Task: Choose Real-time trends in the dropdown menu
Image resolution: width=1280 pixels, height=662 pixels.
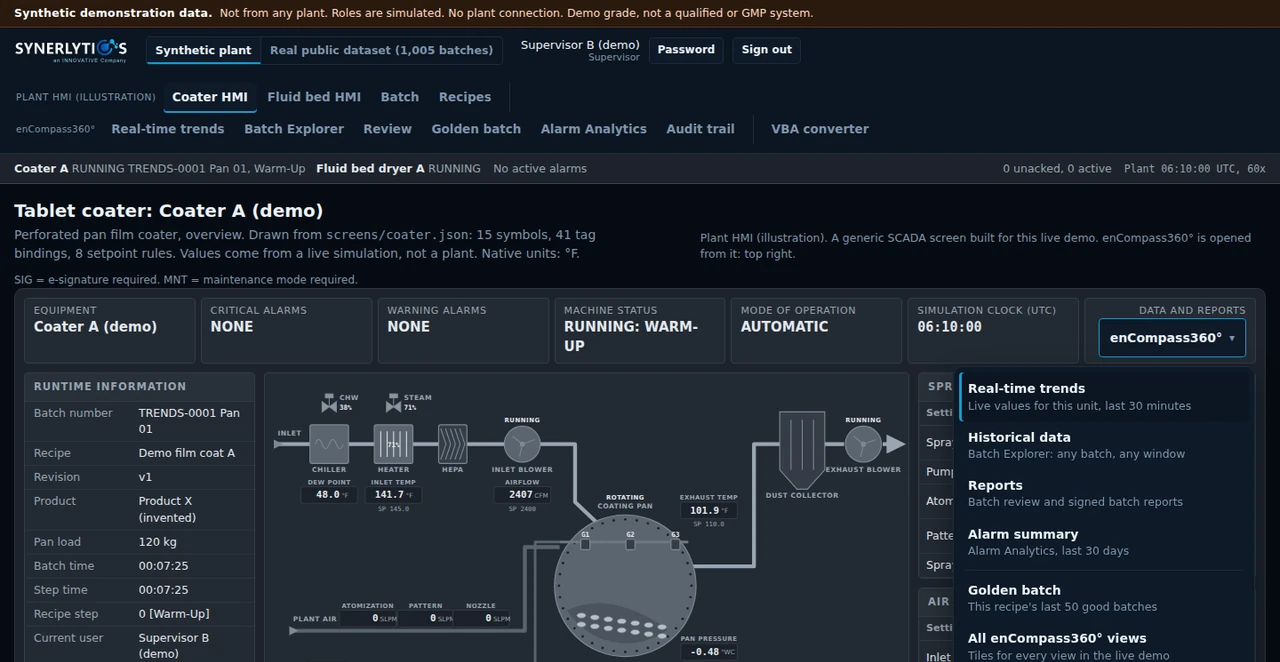Action: [1104, 397]
